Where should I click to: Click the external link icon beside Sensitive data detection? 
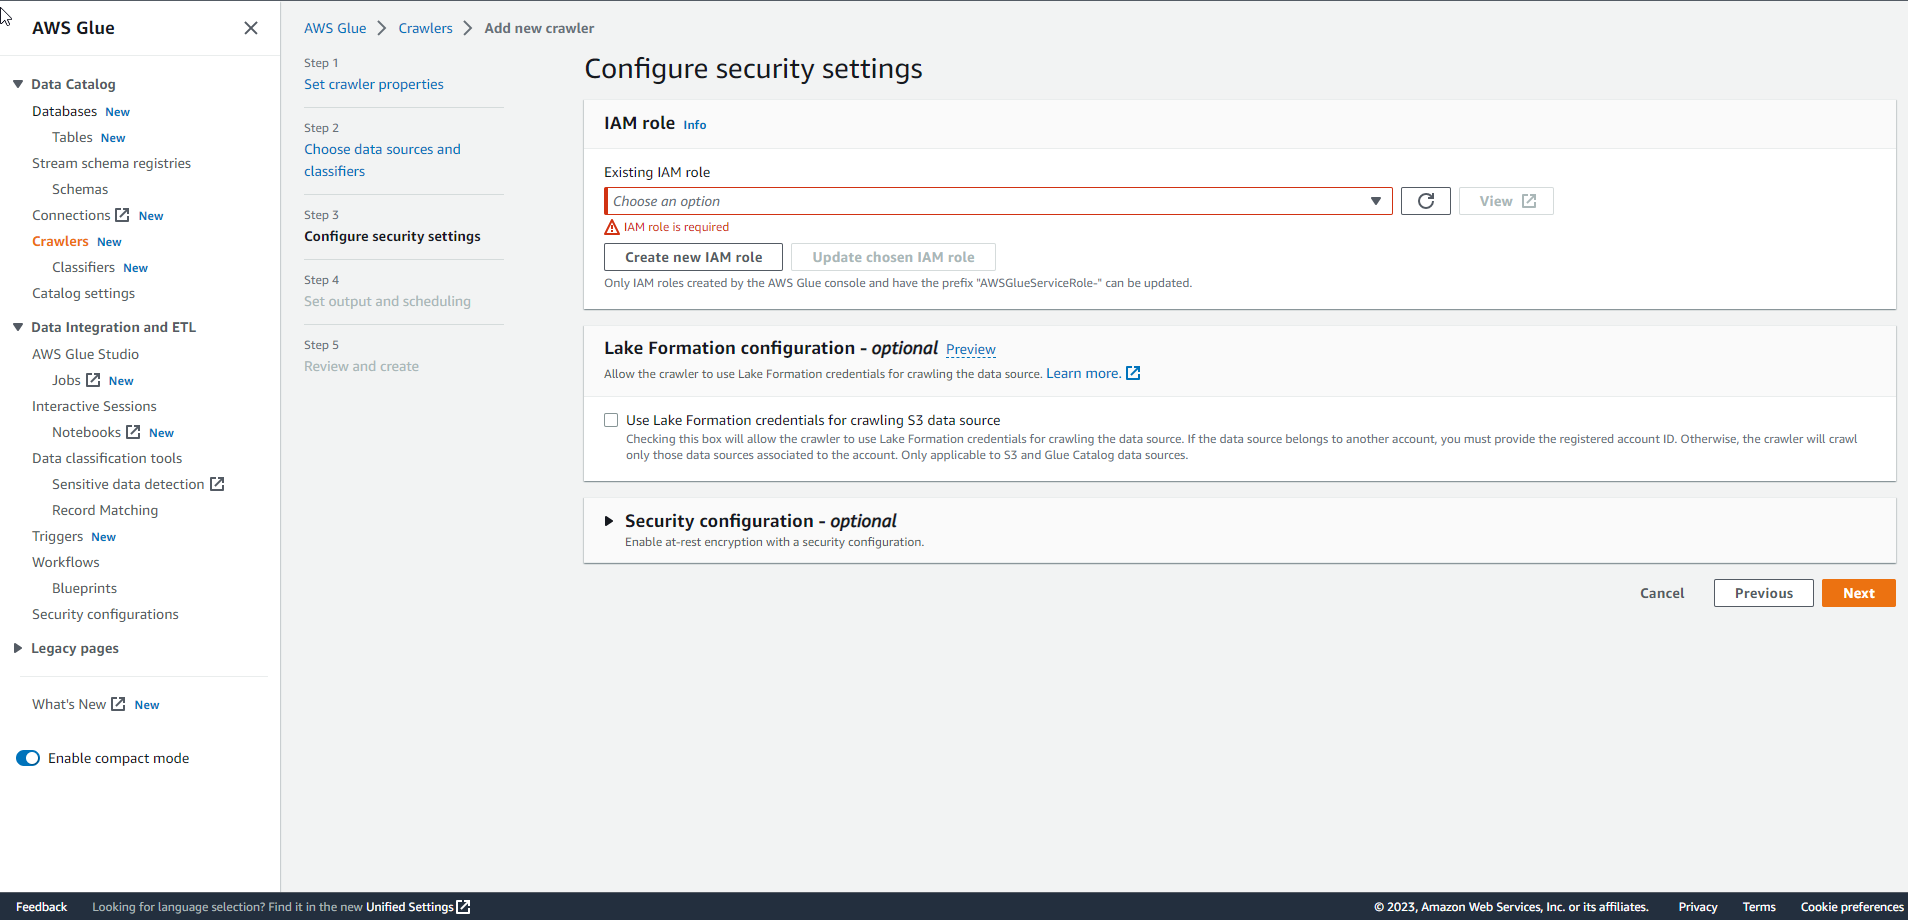tap(217, 484)
